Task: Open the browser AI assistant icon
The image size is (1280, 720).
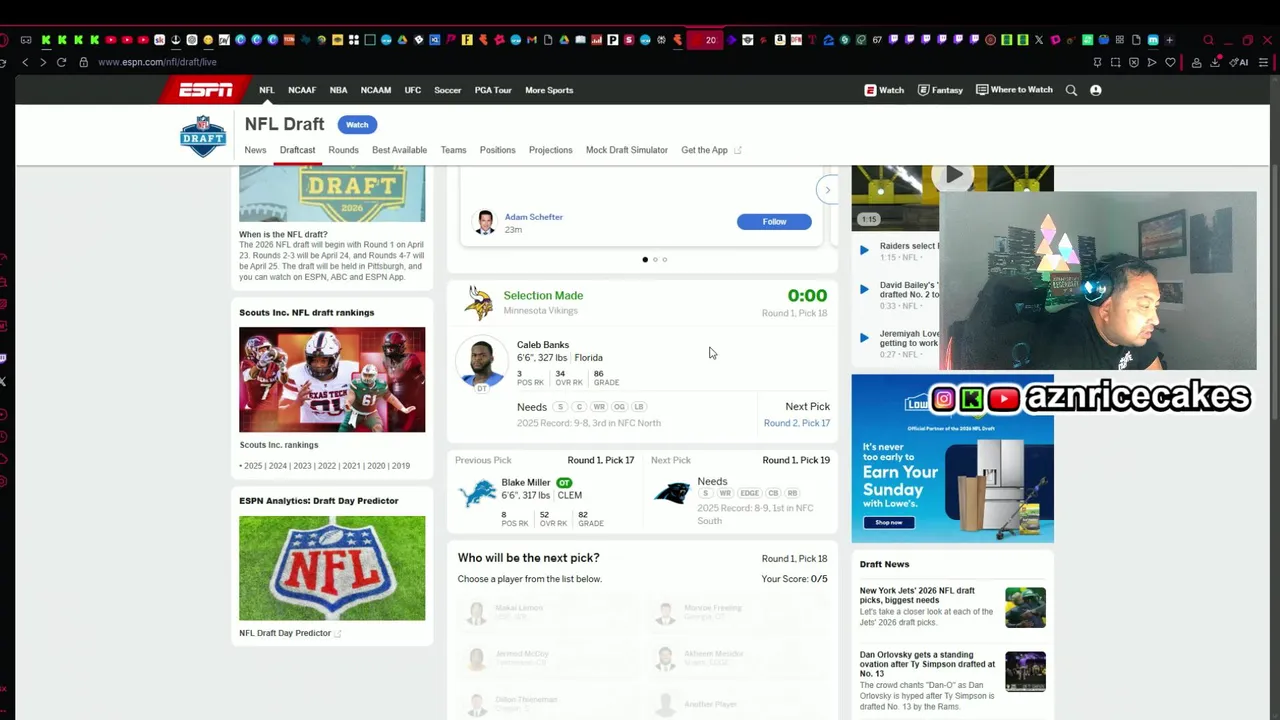Action: pyautogui.click(x=1238, y=62)
